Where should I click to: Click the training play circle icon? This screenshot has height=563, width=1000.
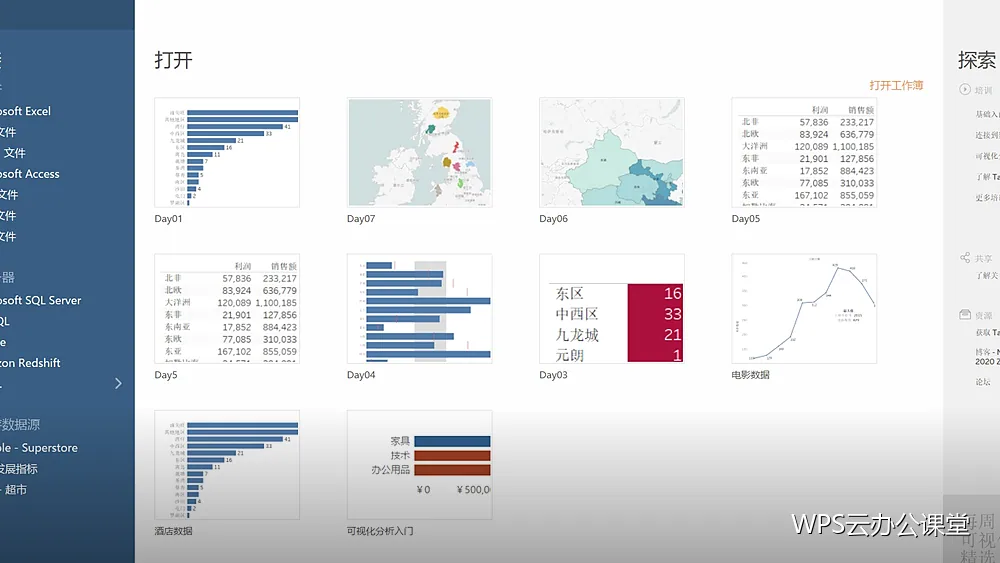coord(965,90)
